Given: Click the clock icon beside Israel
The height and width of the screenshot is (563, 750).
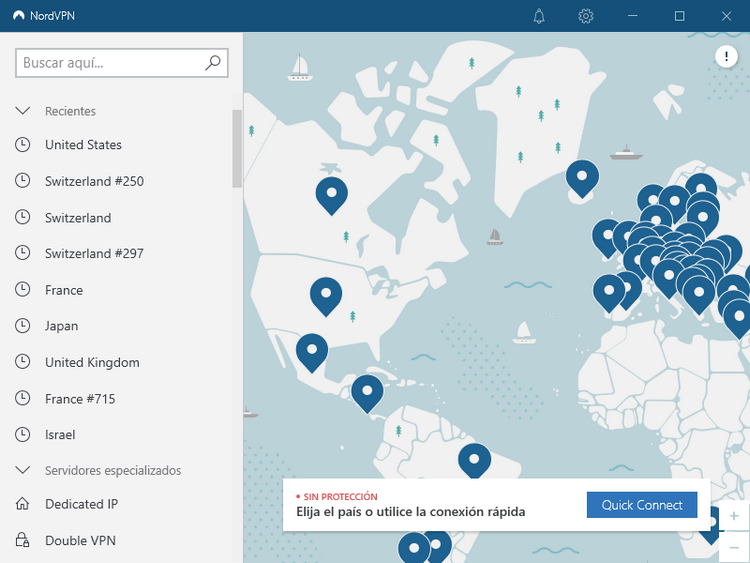Looking at the screenshot, I should (x=22, y=434).
